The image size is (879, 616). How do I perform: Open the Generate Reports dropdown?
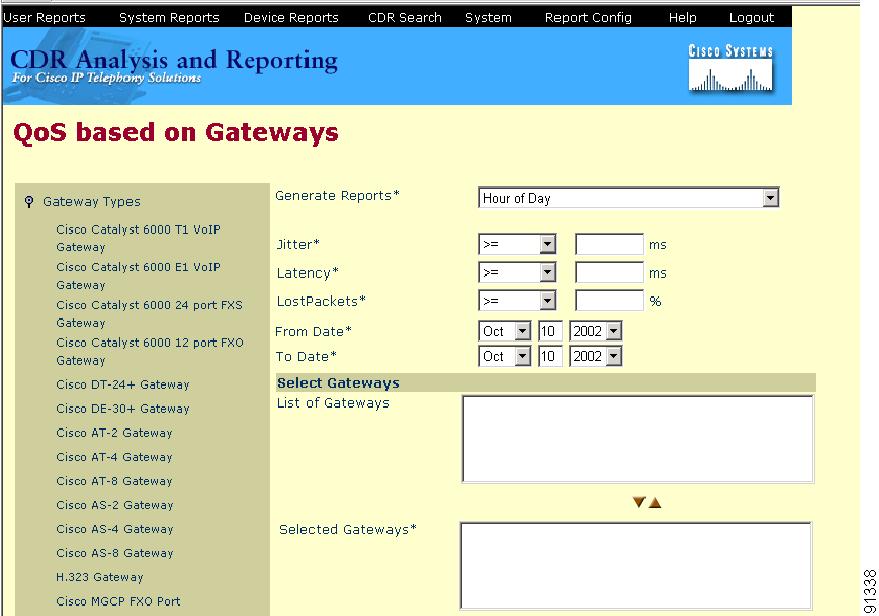click(628, 198)
